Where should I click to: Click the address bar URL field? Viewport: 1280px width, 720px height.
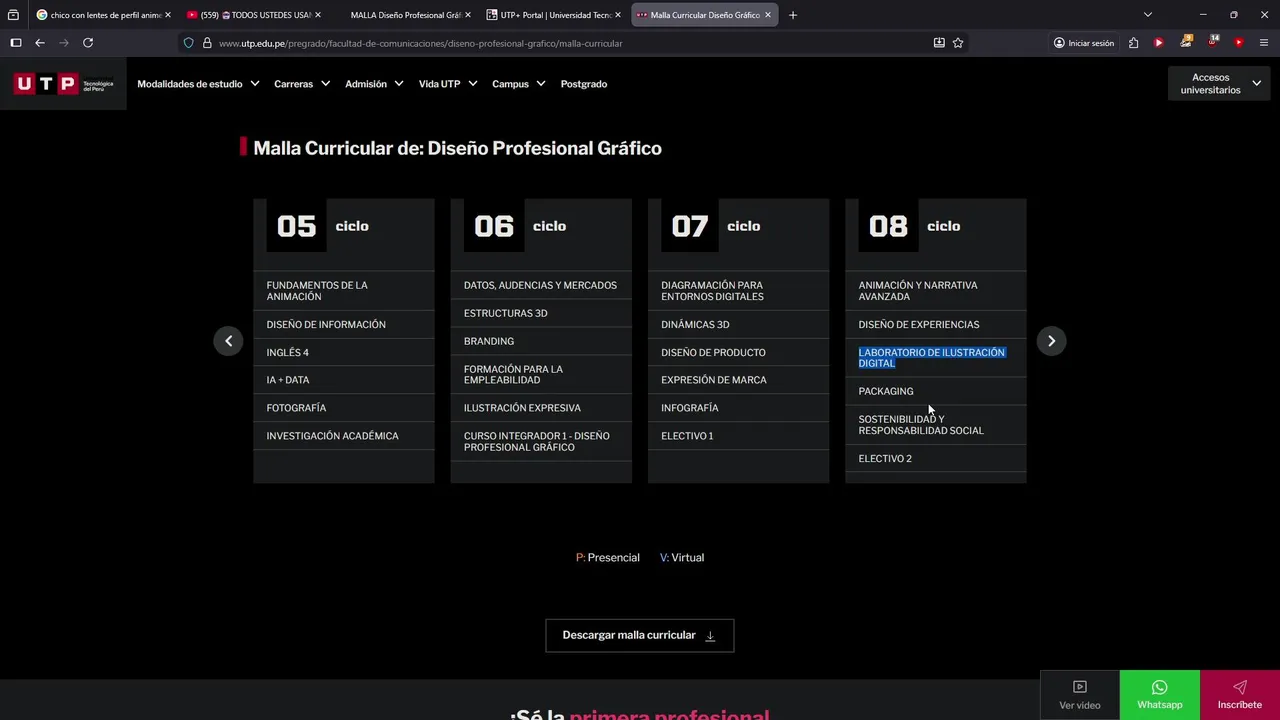[560, 43]
